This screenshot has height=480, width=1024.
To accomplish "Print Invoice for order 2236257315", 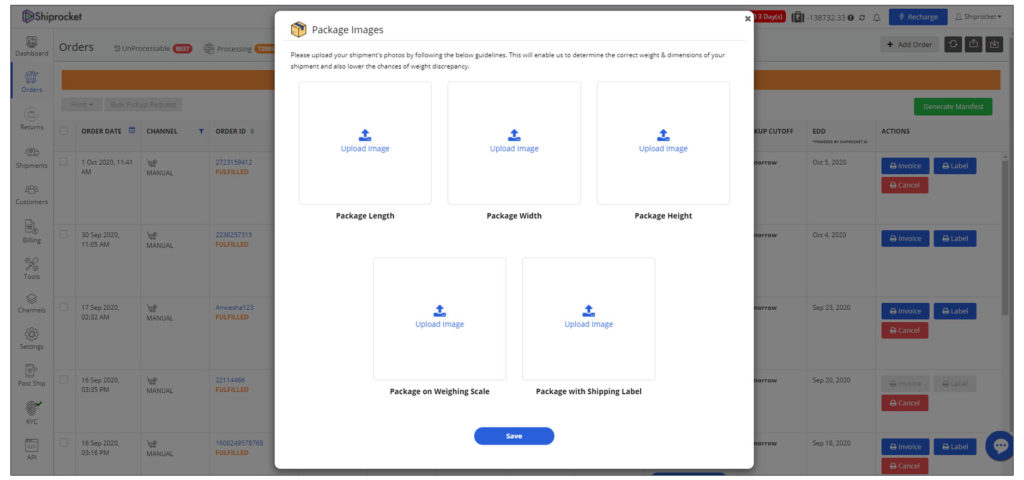I will [x=905, y=238].
